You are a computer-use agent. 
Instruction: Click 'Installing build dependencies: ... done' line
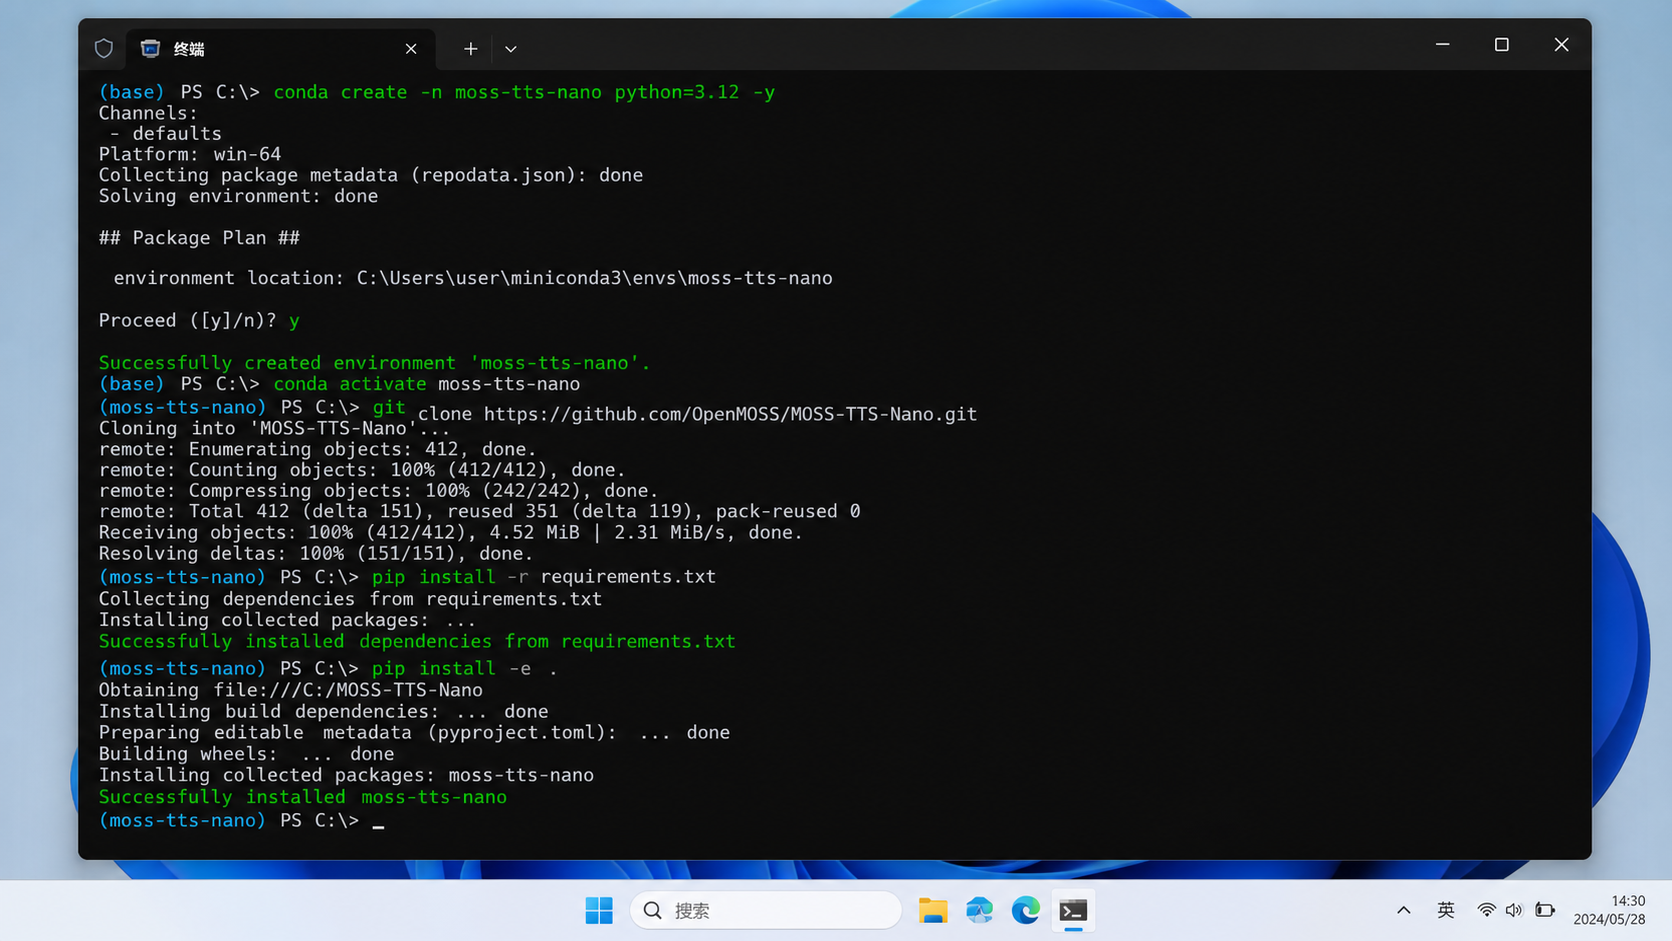(323, 712)
